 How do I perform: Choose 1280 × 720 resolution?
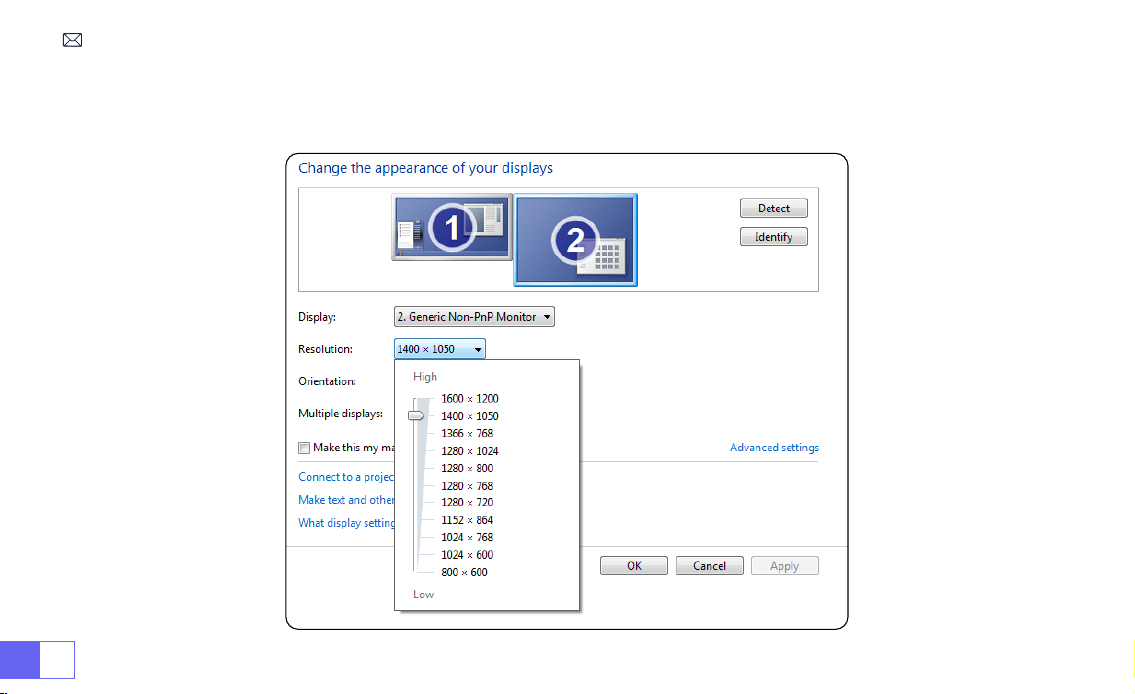(467, 502)
